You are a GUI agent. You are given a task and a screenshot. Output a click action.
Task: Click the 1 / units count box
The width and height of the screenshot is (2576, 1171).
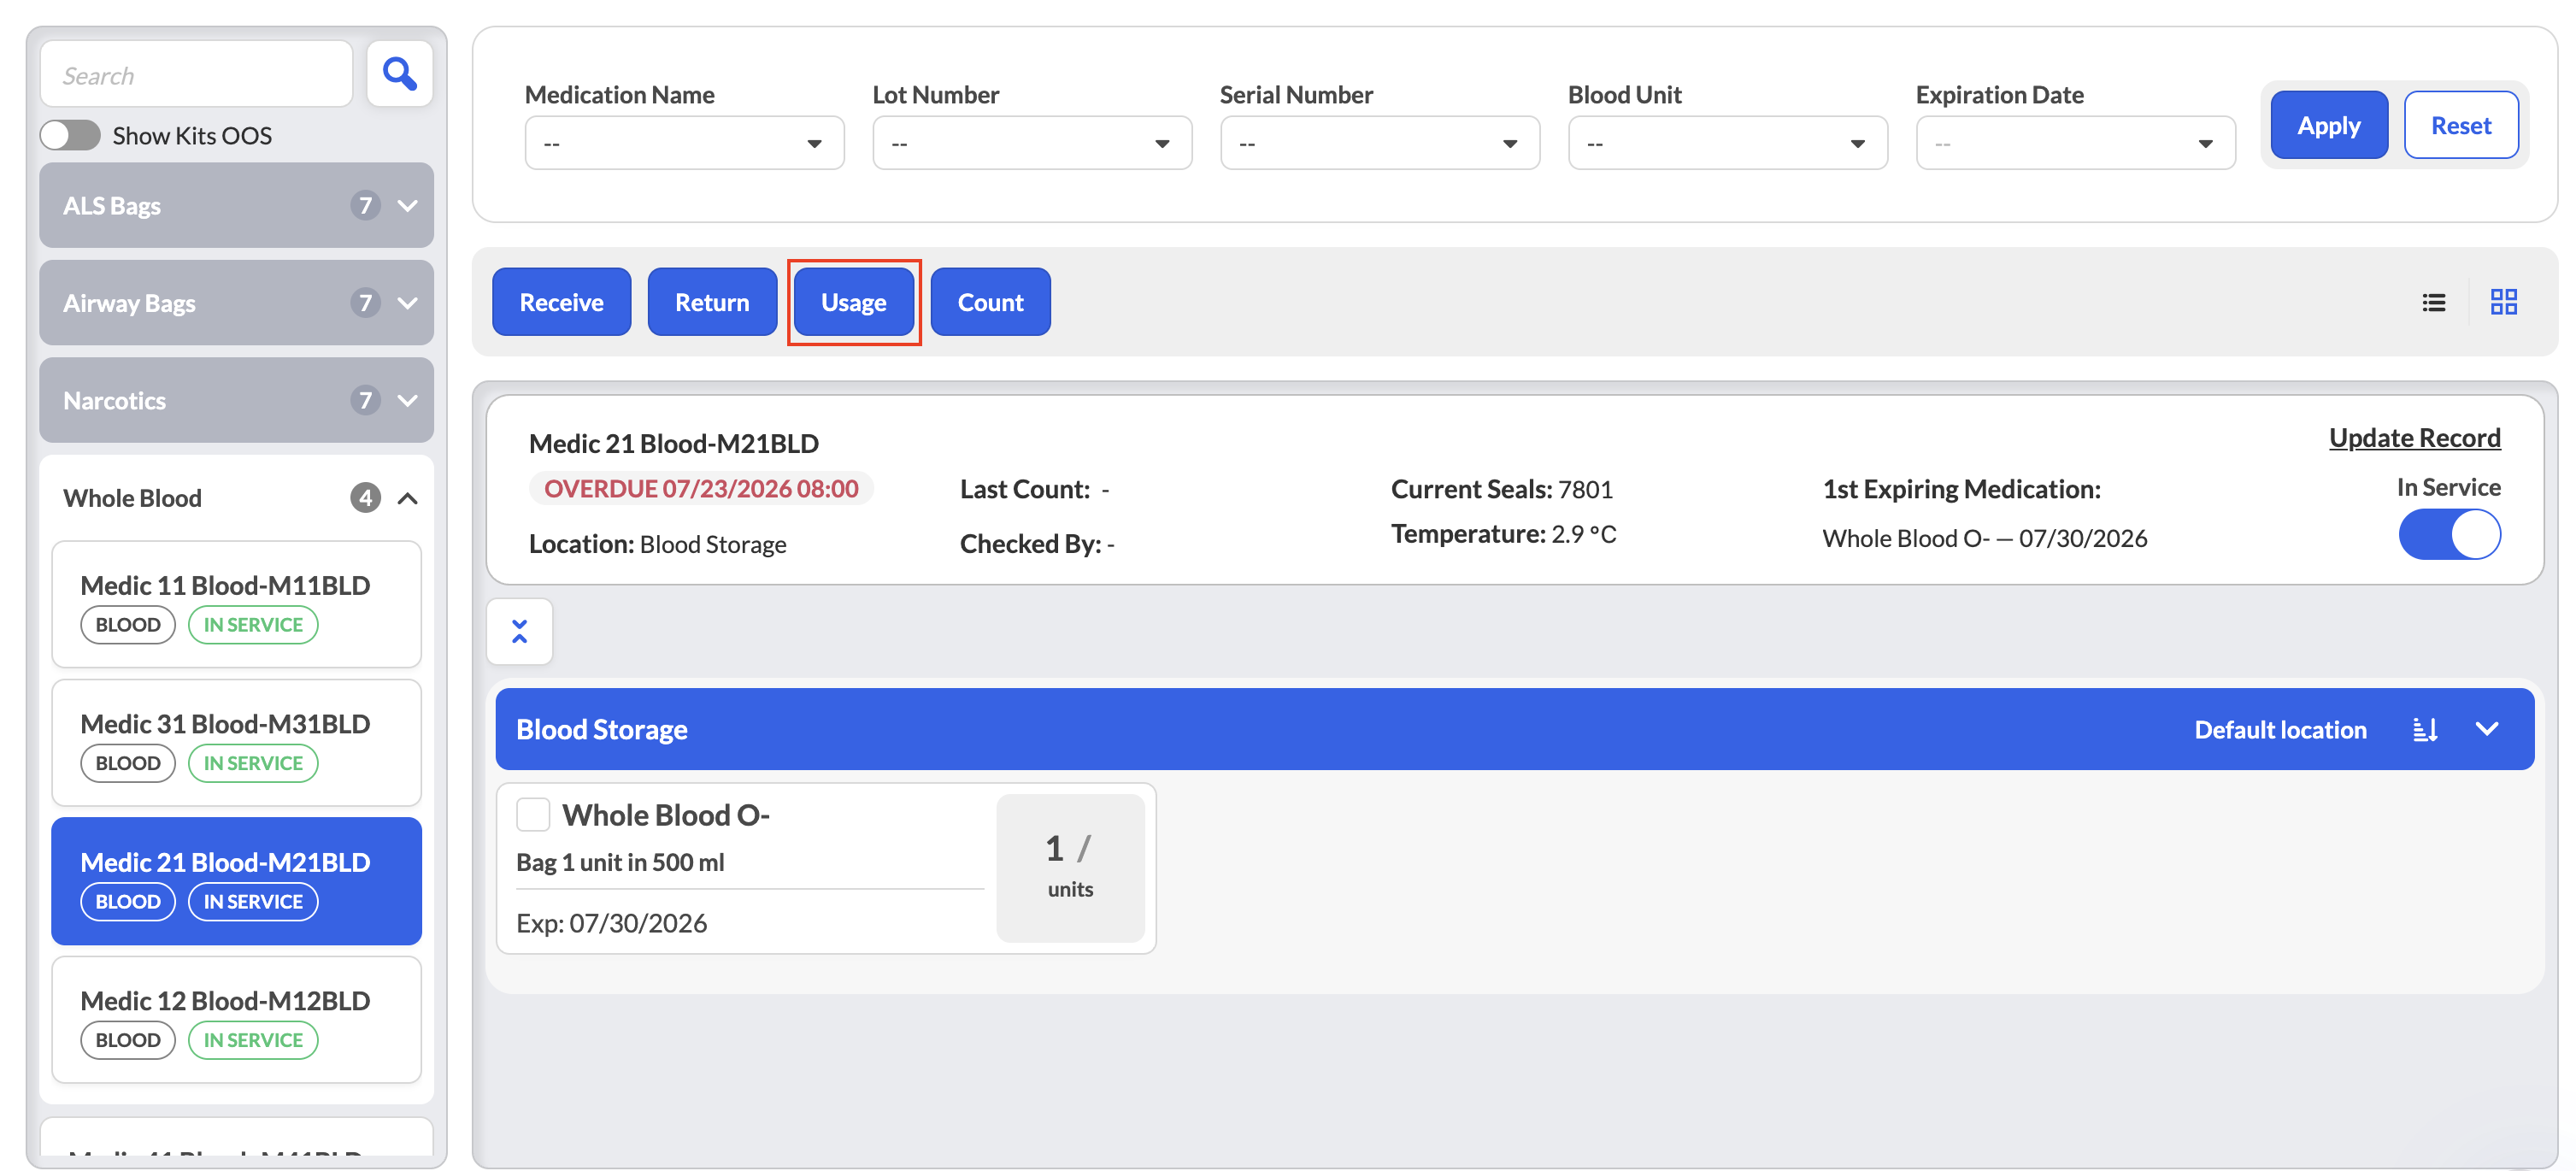coord(1070,868)
